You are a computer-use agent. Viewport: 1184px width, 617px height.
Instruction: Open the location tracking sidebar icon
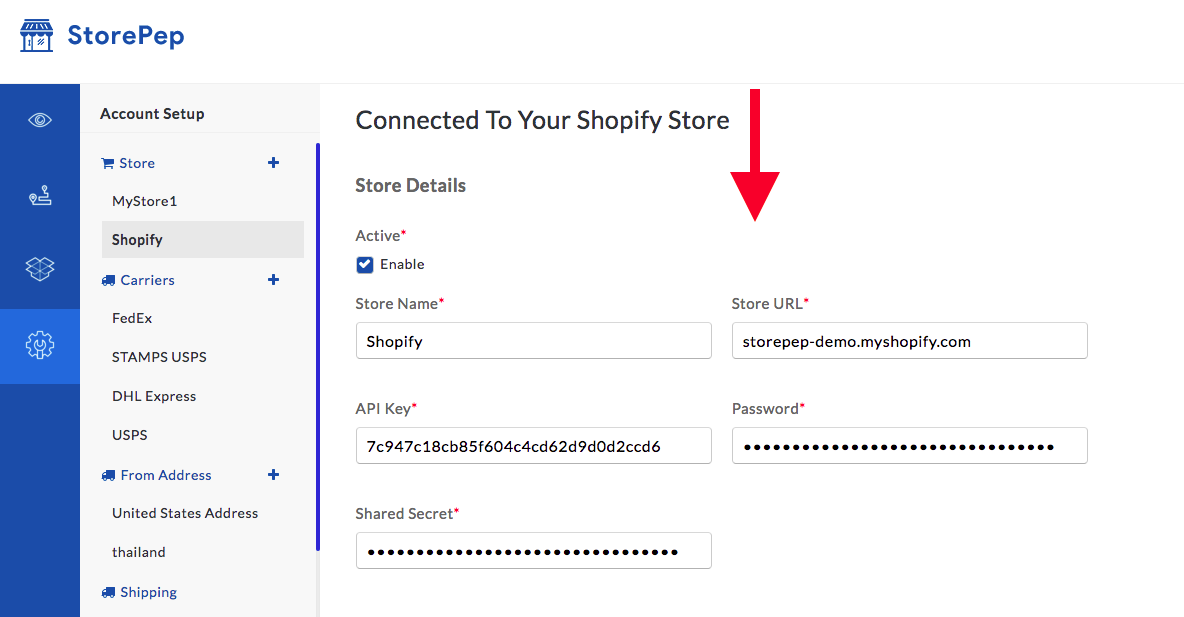coord(40,196)
